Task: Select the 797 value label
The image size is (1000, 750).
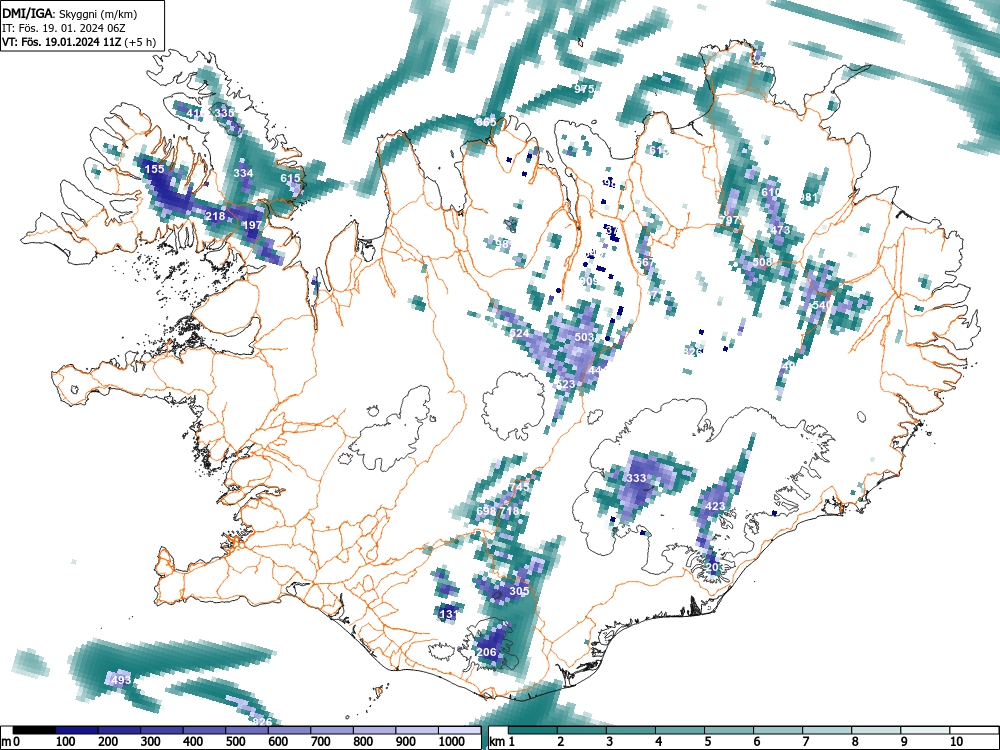Action: click(x=728, y=220)
